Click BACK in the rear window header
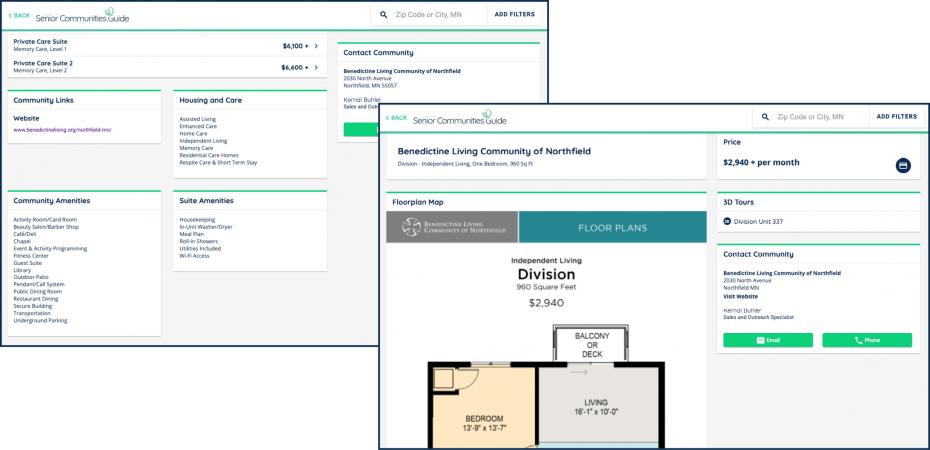The width and height of the screenshot is (930, 450). tap(19, 15)
